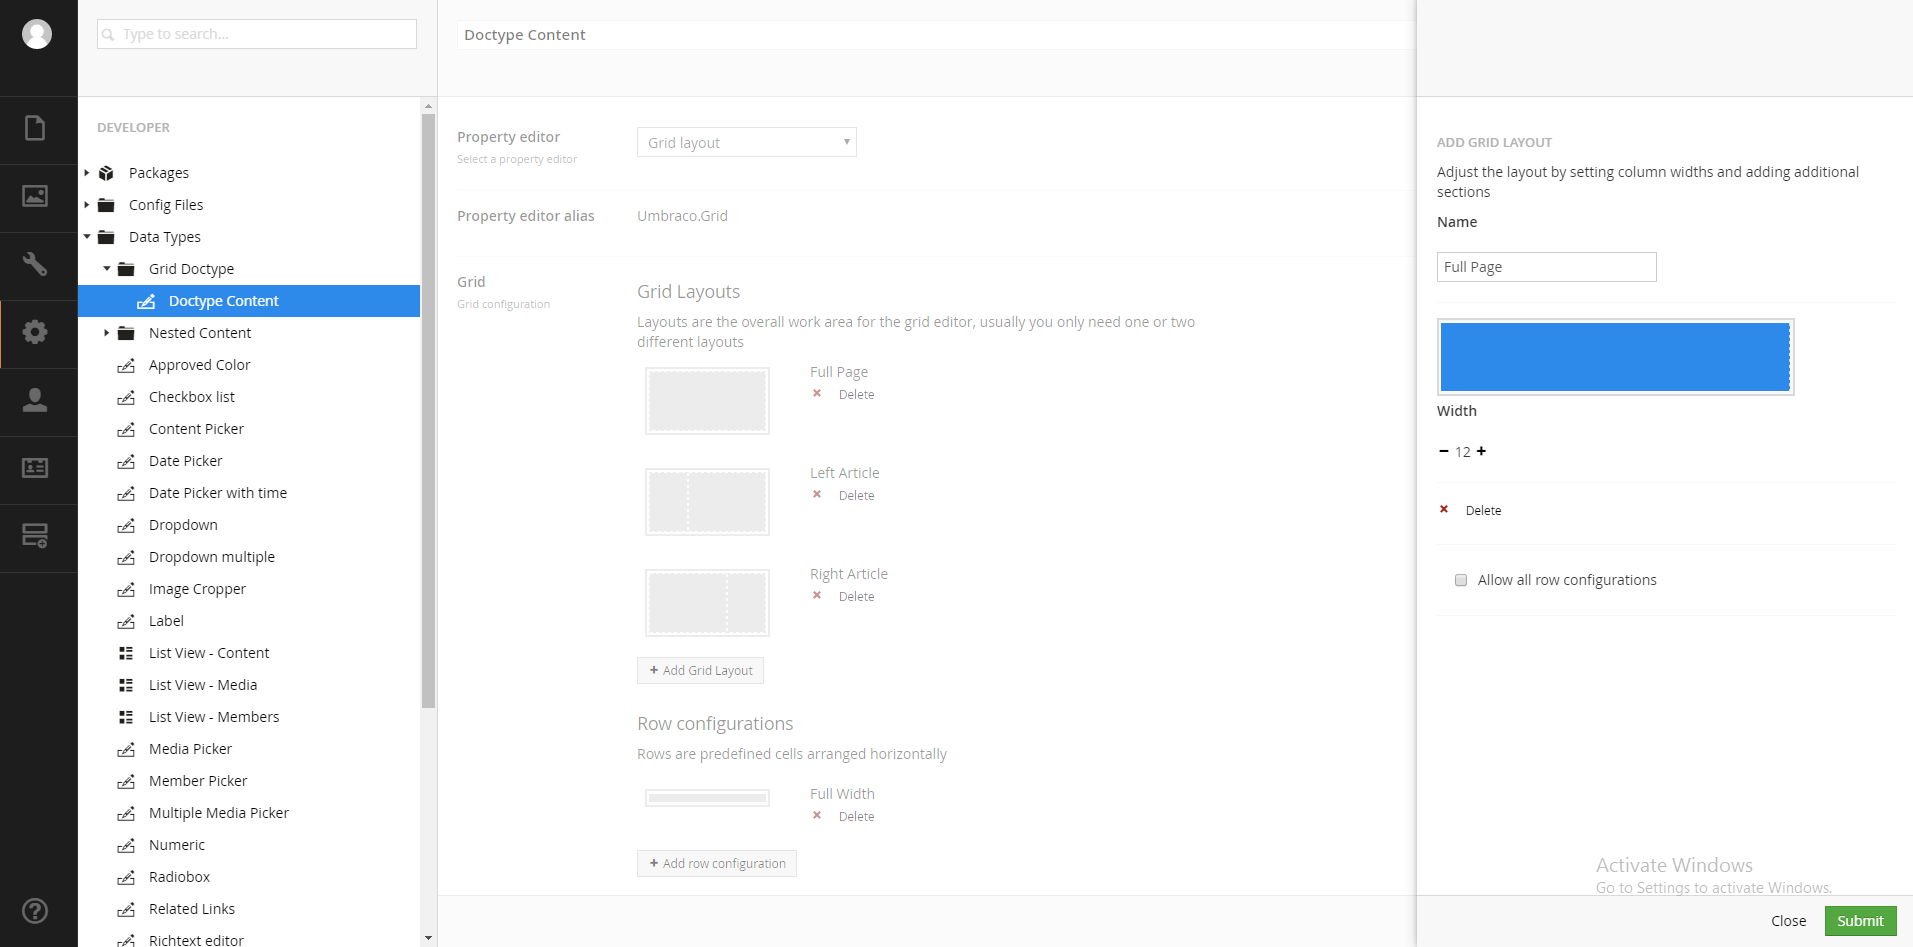Select Radiobox in the tree

(180, 877)
